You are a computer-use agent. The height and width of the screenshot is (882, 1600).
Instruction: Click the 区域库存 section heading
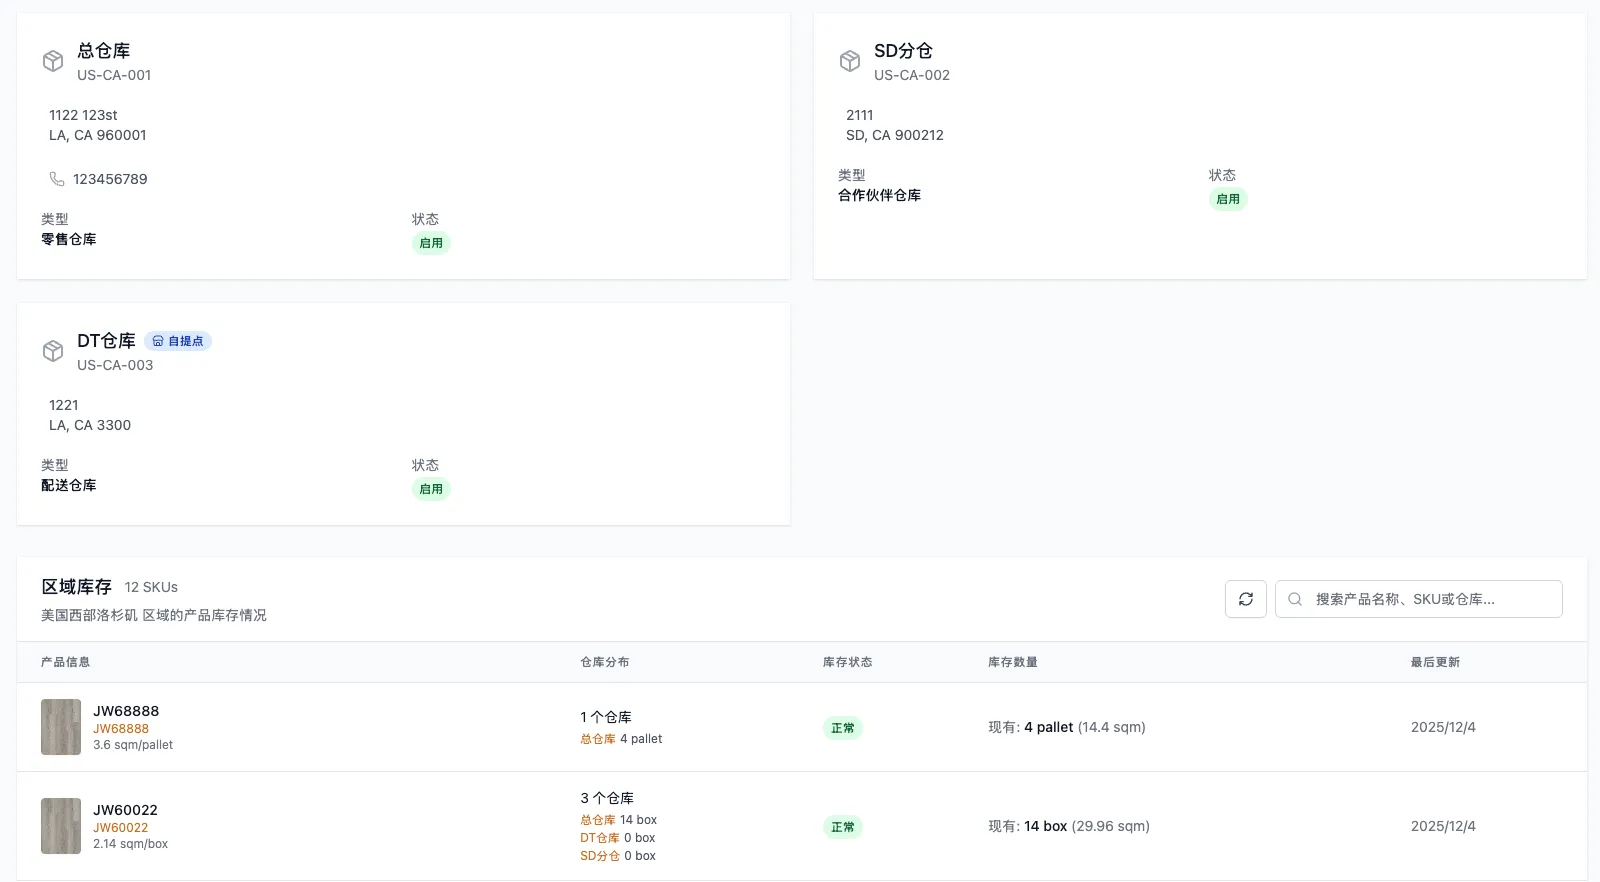tap(77, 587)
